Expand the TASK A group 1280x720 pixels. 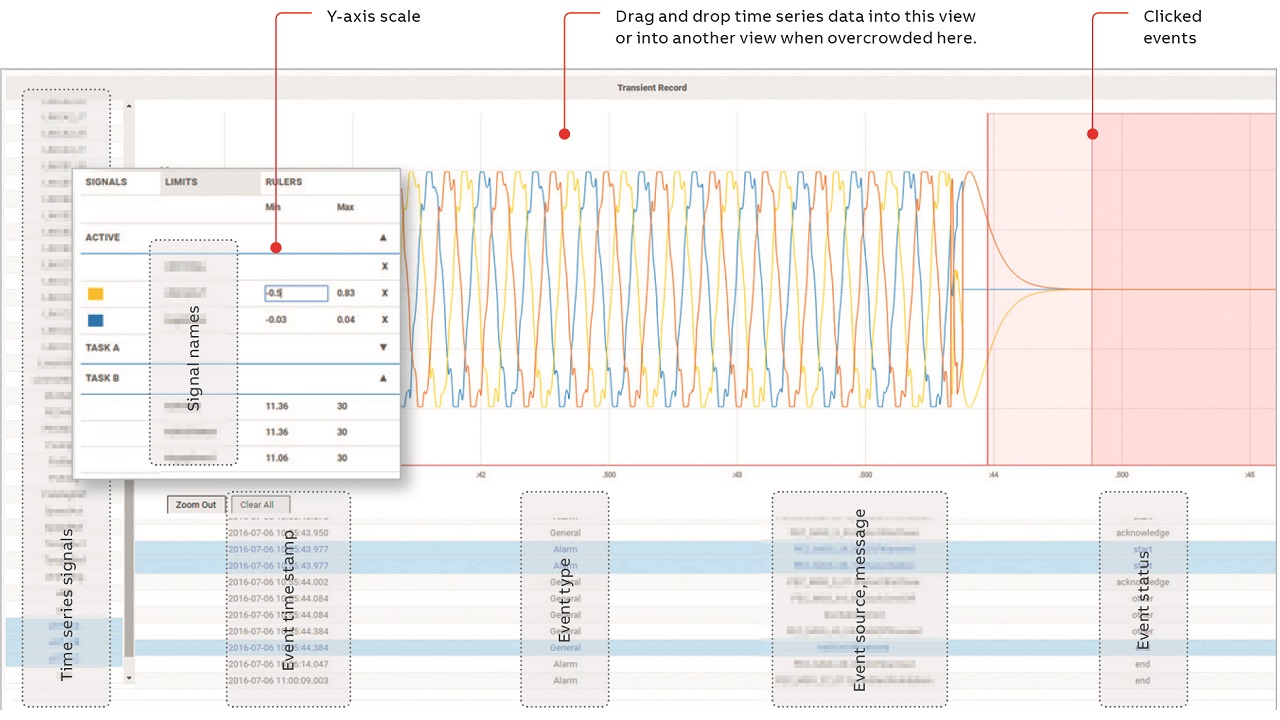tap(384, 348)
